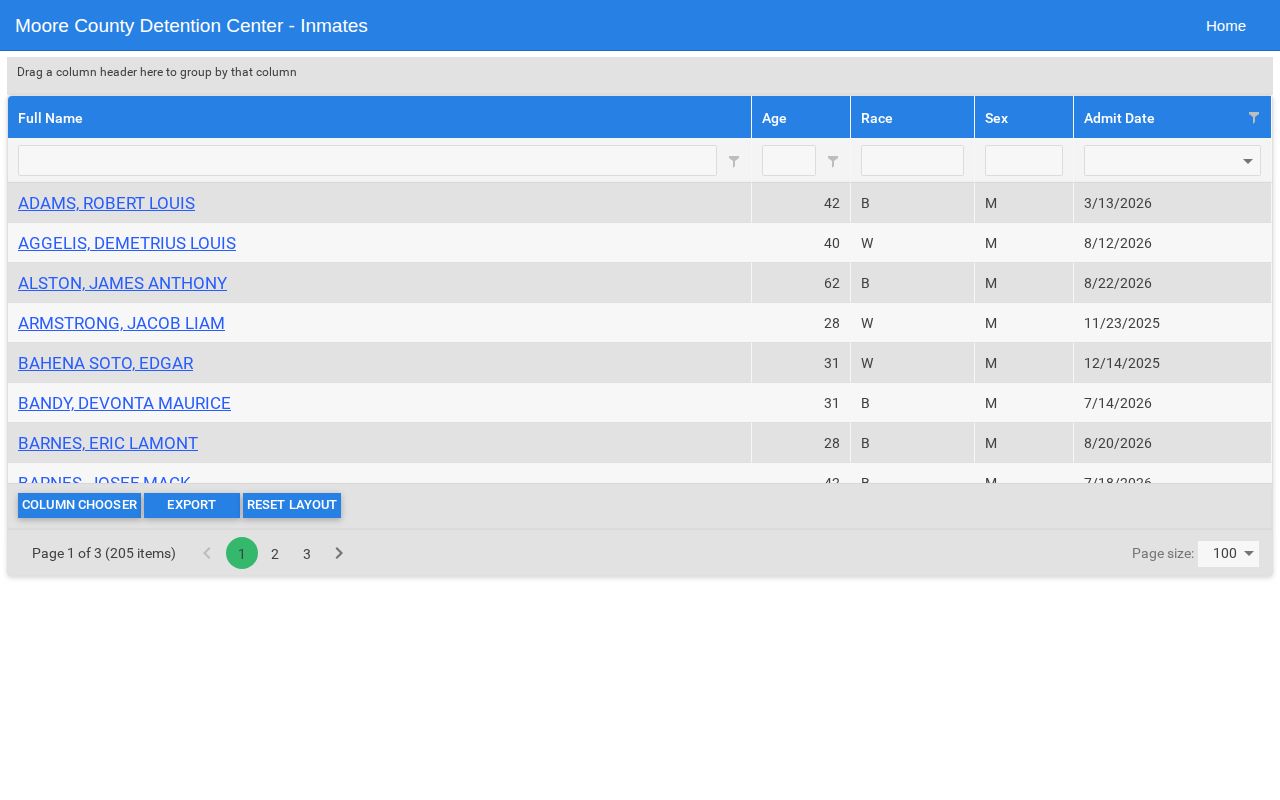Click the Home menu item
This screenshot has height=800, width=1280.
click(x=1226, y=26)
